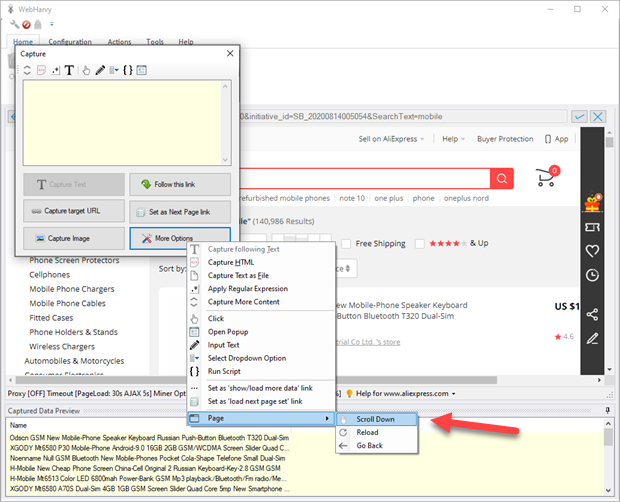This screenshot has width=620, height=502.
Task: Click the shopping cart icon
Action: pos(547,177)
